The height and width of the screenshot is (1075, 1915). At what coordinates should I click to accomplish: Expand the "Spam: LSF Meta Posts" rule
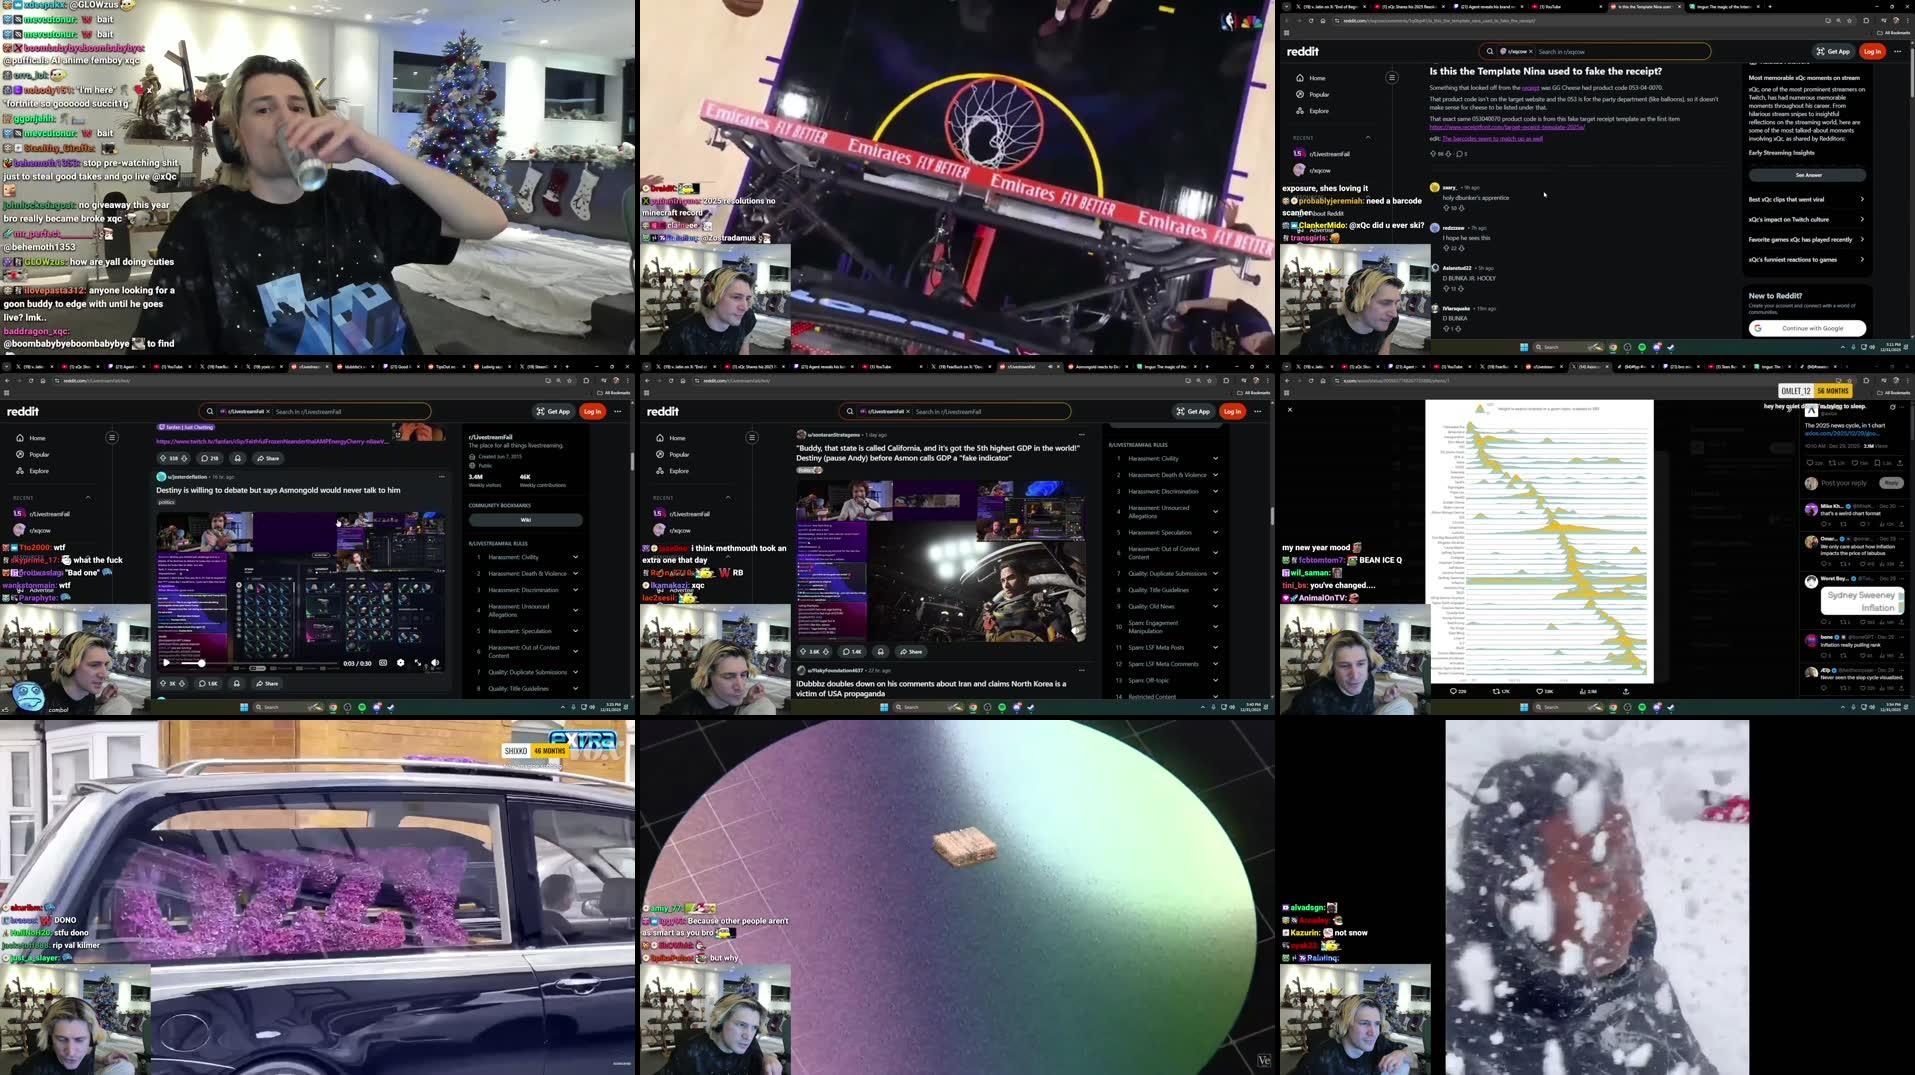click(1215, 648)
